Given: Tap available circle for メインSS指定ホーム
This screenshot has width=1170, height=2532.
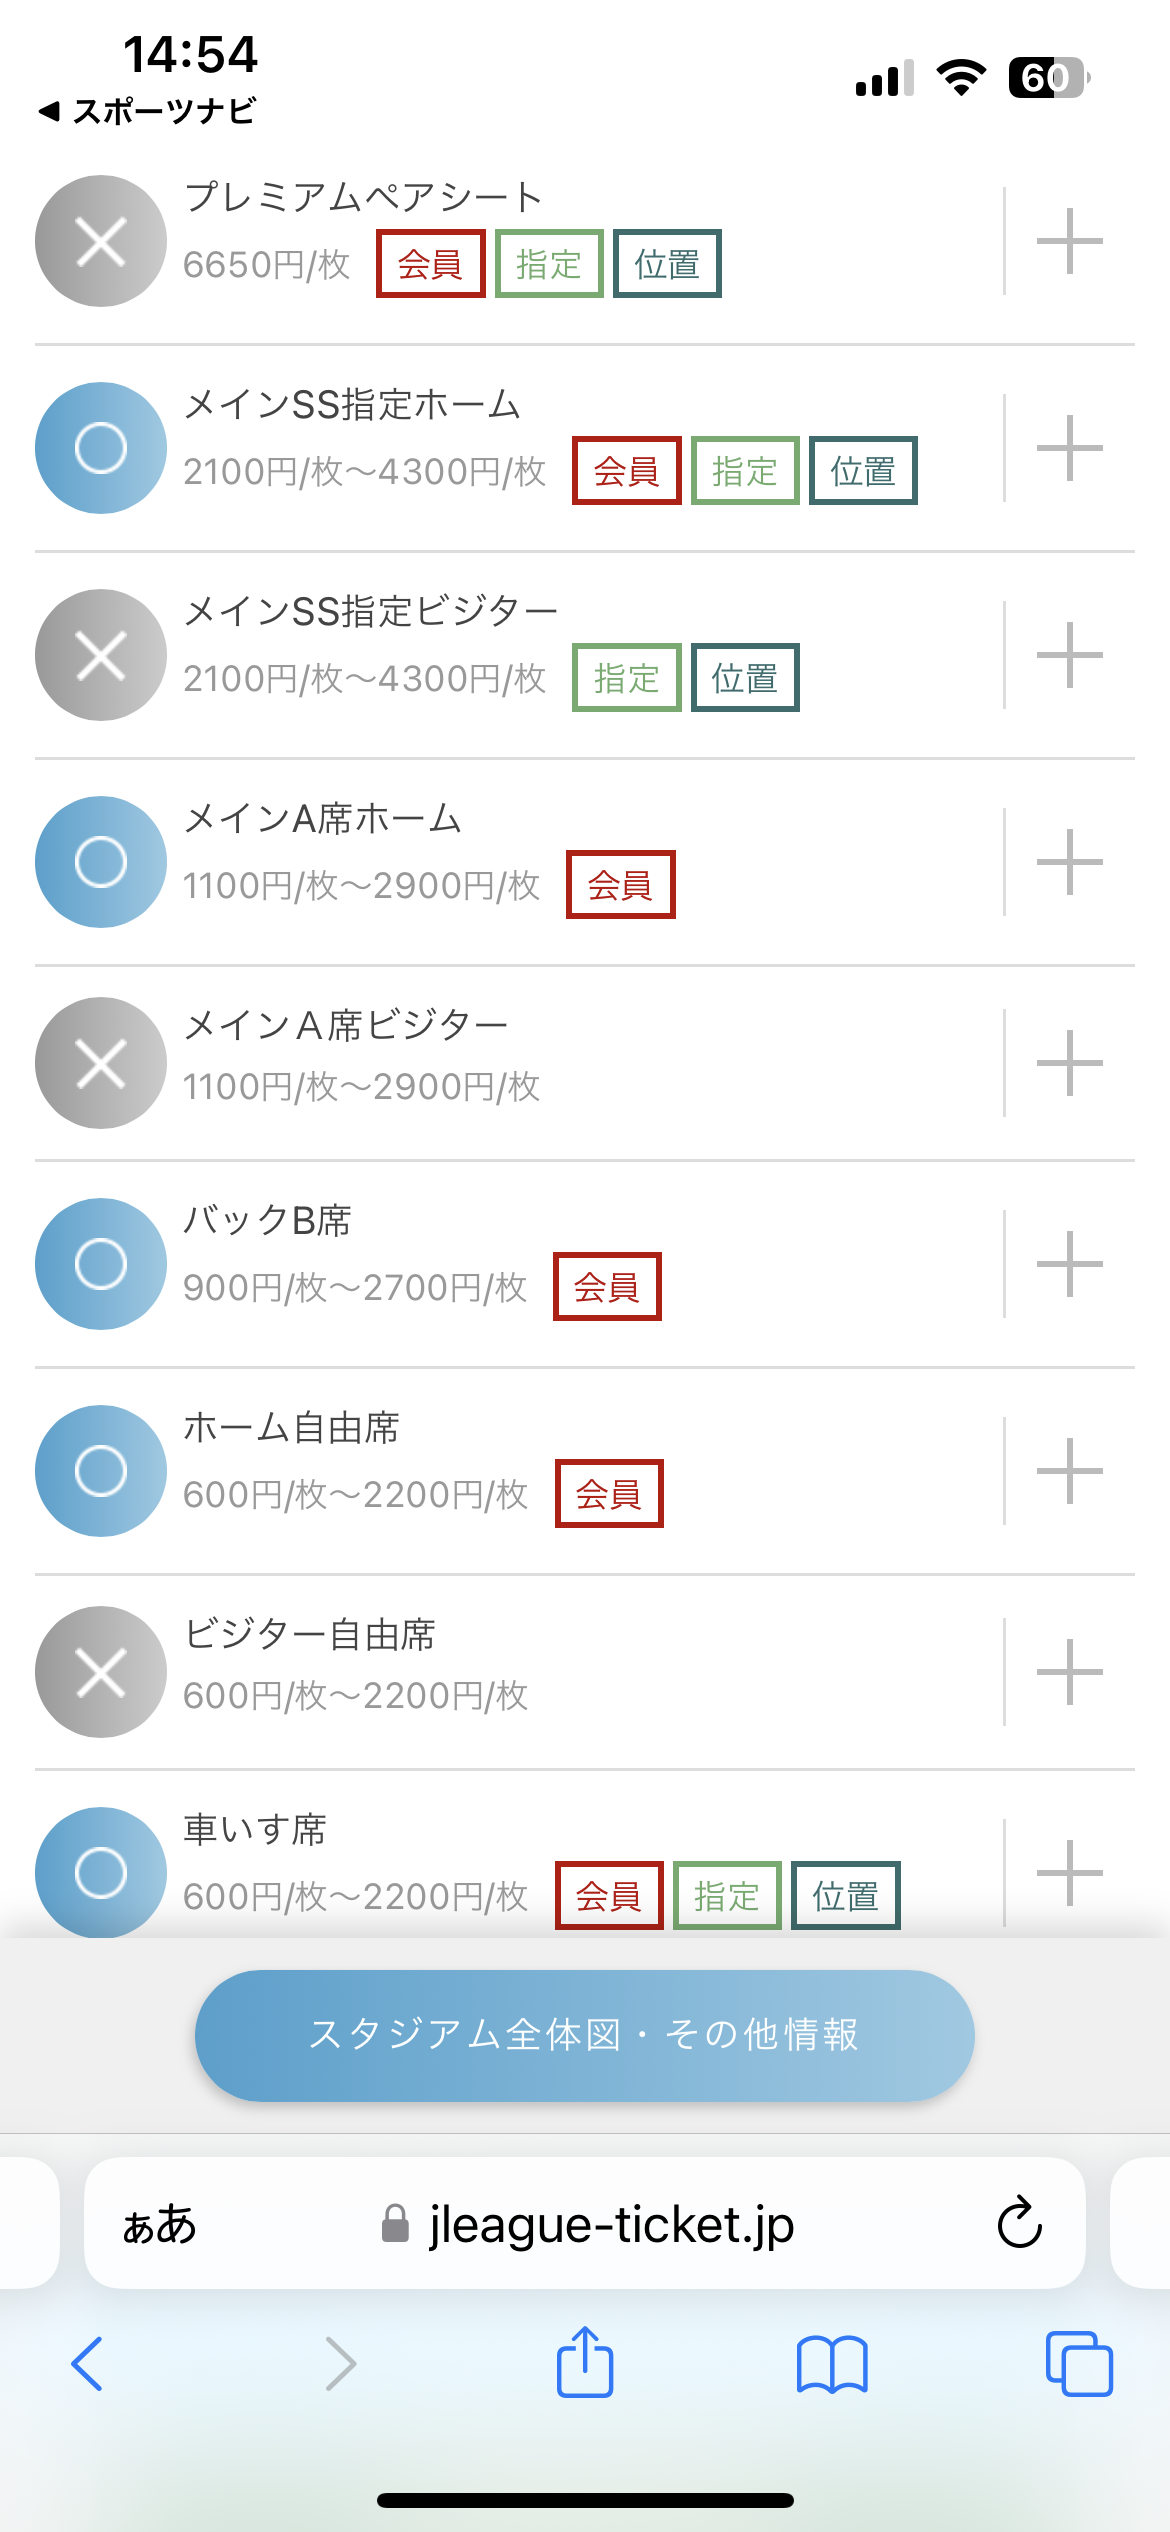Looking at the screenshot, I should point(101,448).
